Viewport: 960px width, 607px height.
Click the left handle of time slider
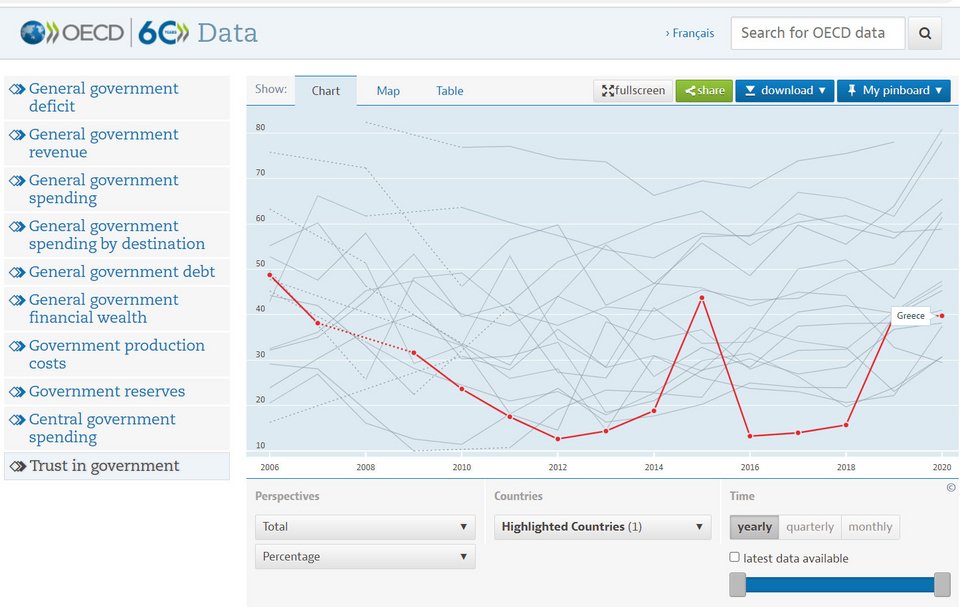tap(738, 584)
